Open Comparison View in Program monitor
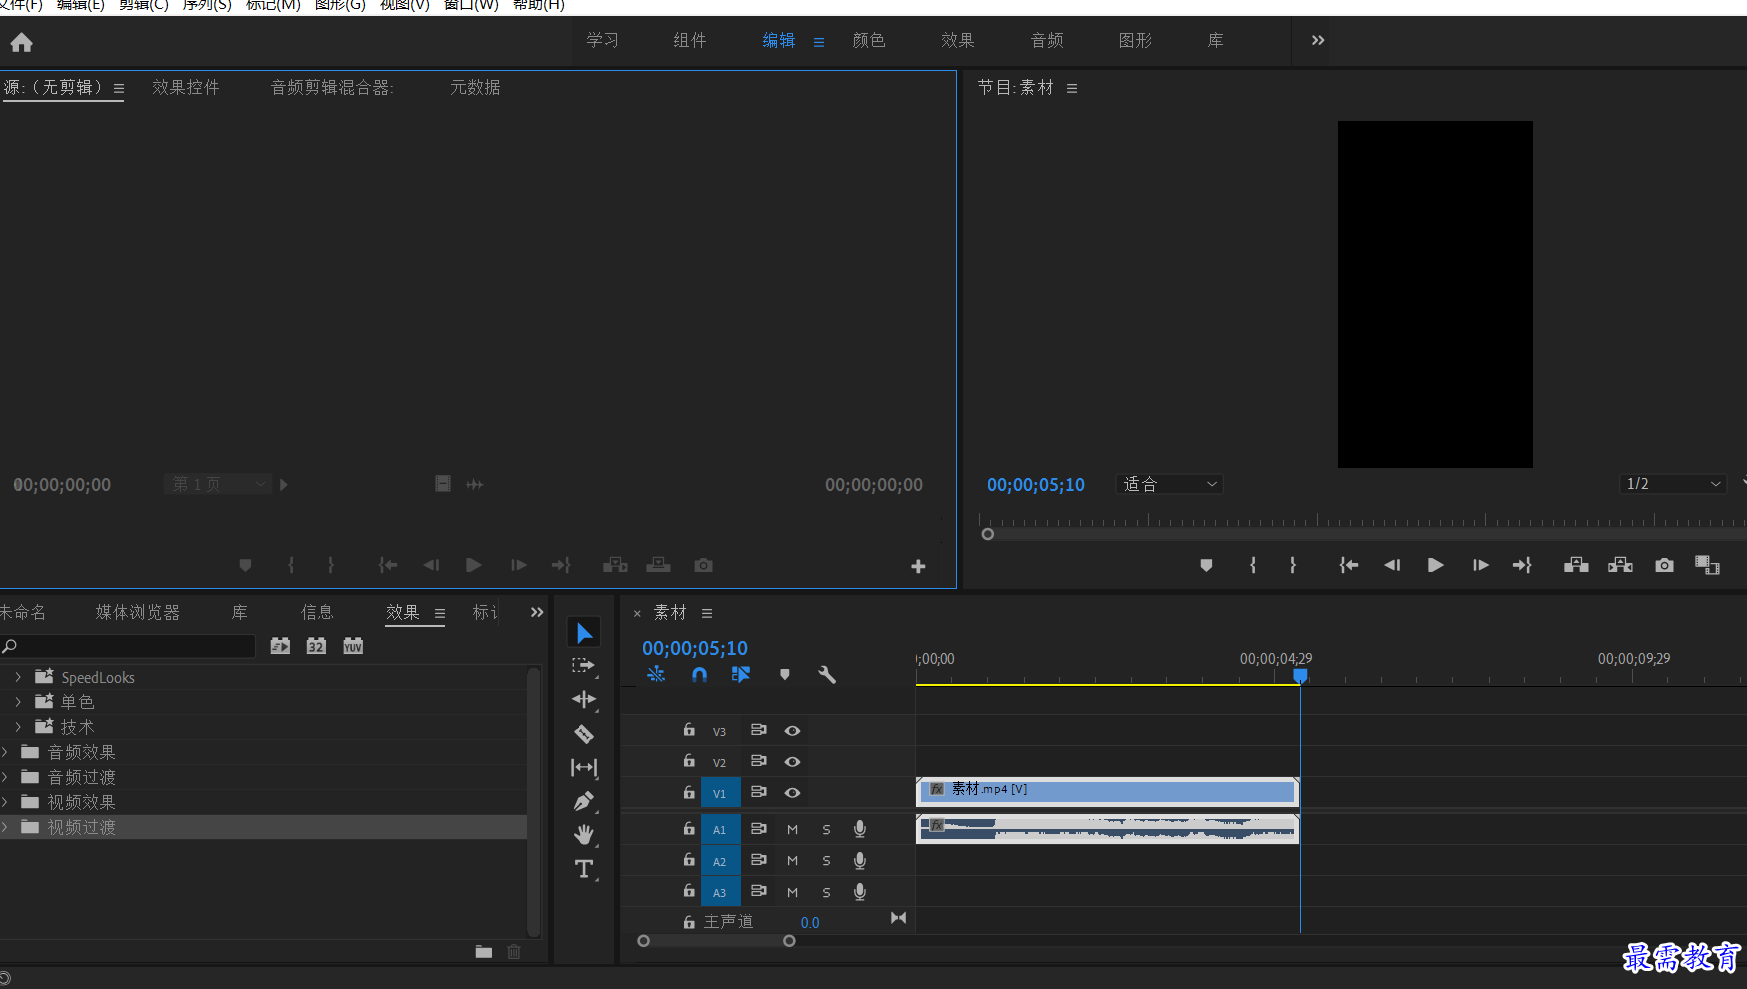The width and height of the screenshot is (1747, 989). pos(1707,565)
